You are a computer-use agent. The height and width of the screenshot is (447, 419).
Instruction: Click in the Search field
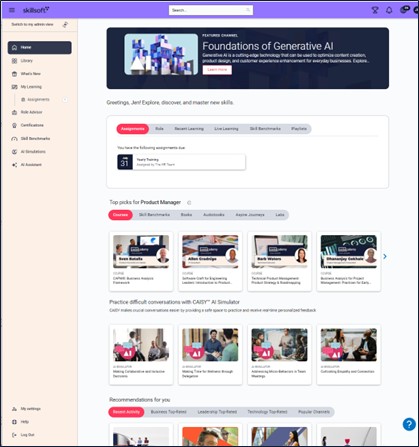coord(211,10)
